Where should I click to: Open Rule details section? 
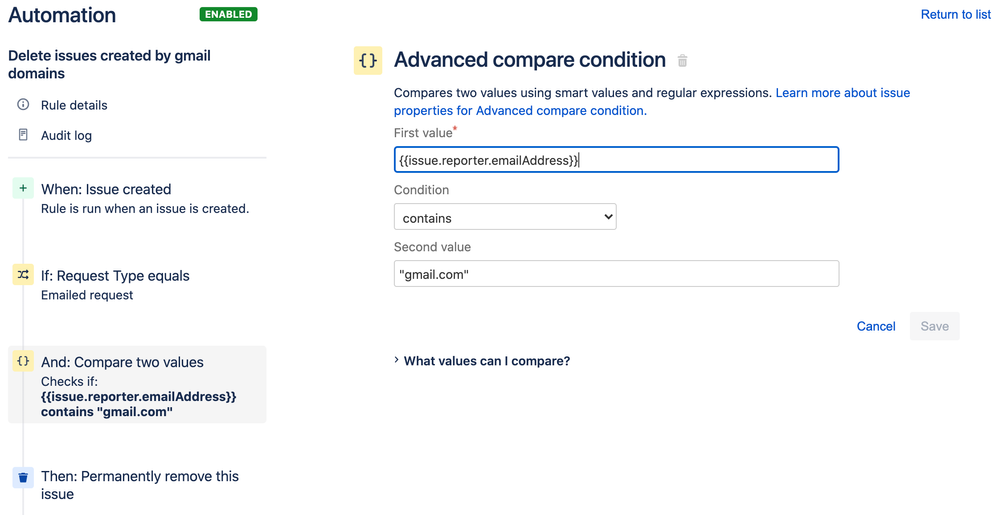[74, 105]
